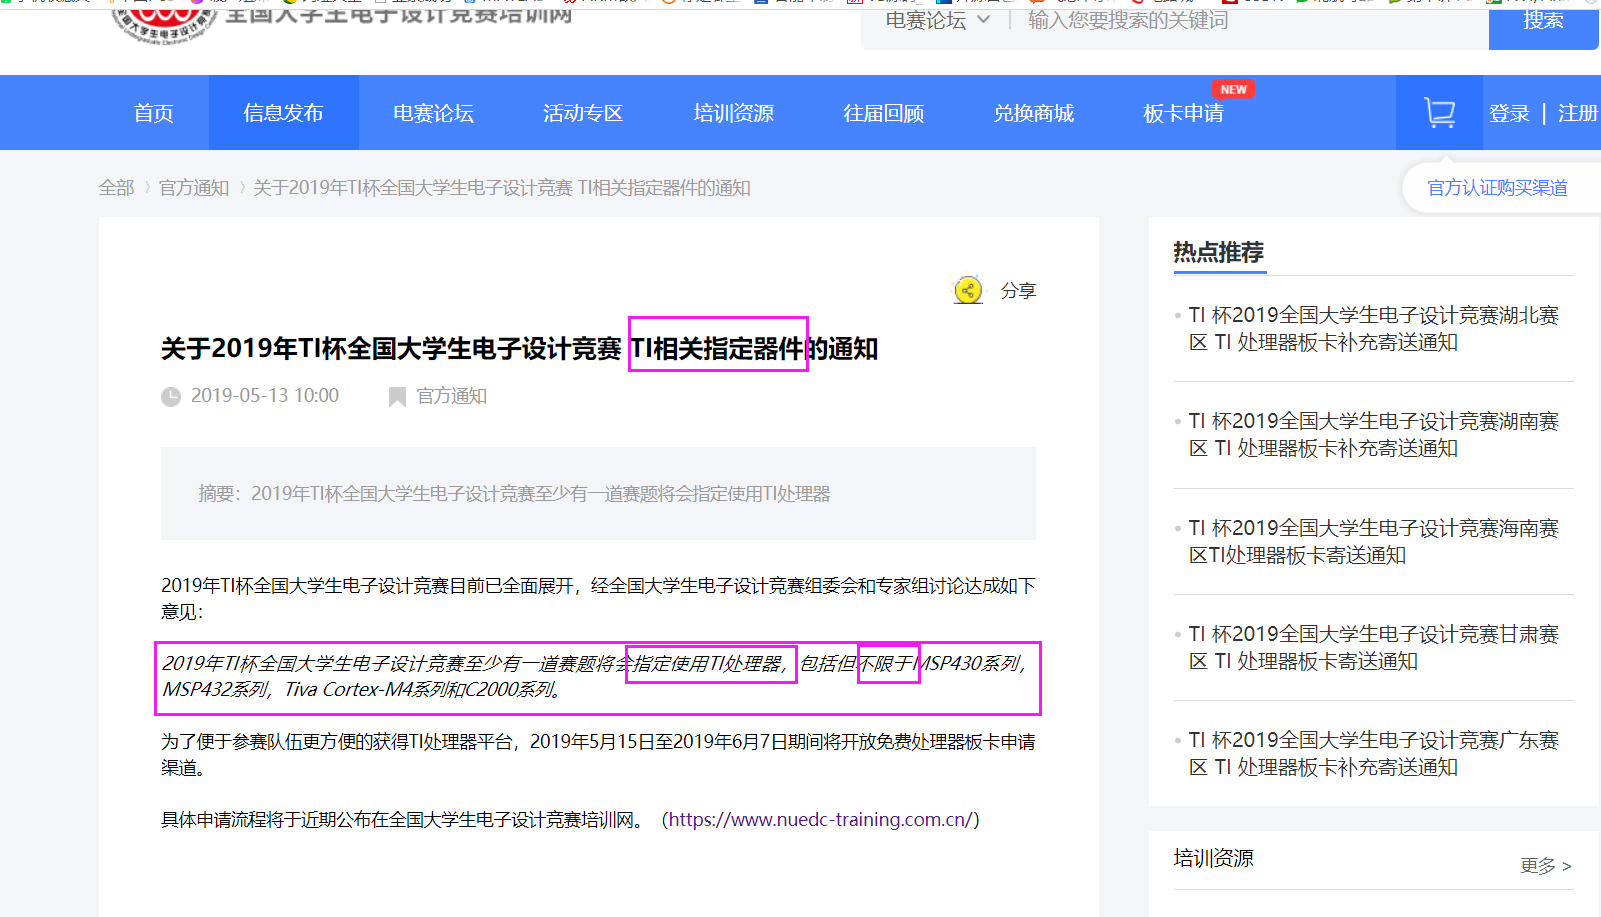1601x917 pixels.
Task: Click the breadcrumb article title text
Action: [x=502, y=188]
